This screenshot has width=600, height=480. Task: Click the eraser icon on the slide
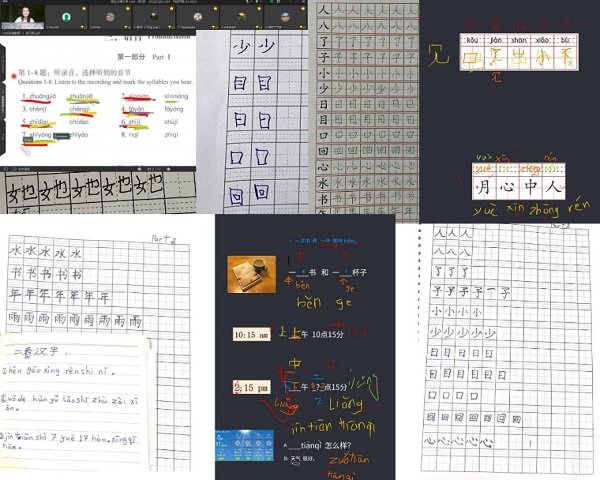pos(62,137)
